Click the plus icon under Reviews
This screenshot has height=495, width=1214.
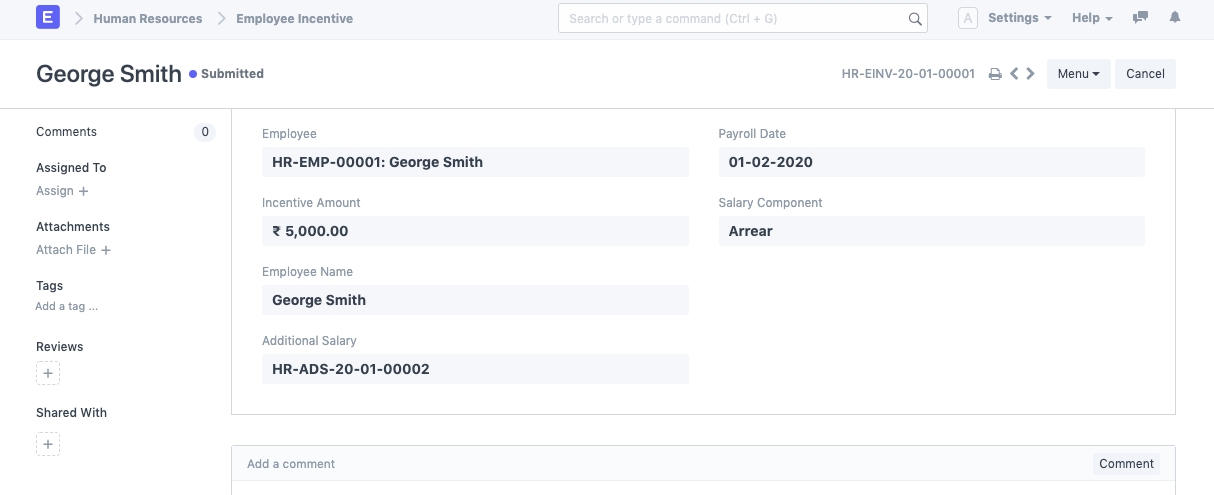coord(48,374)
